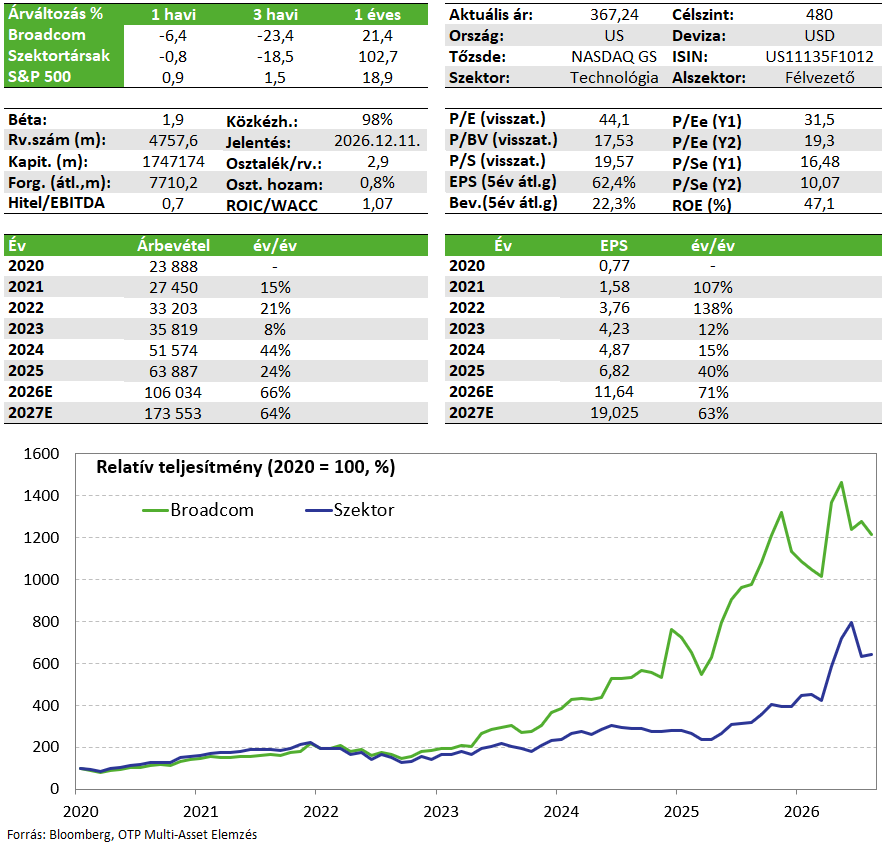Click the 2022 EPS growth 138%
This screenshot has width=888, height=846.
tap(713, 309)
